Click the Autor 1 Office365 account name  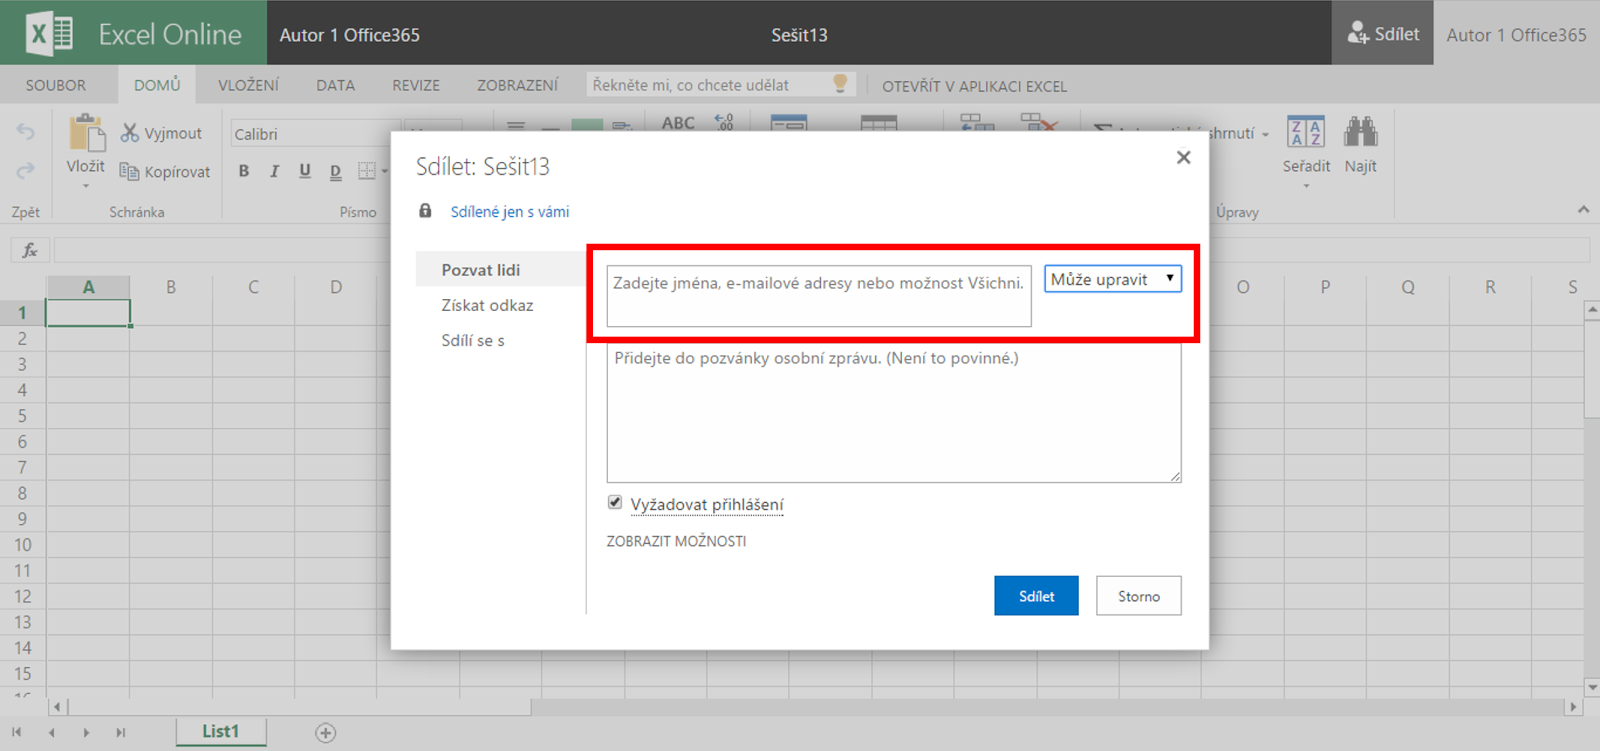point(1516,35)
